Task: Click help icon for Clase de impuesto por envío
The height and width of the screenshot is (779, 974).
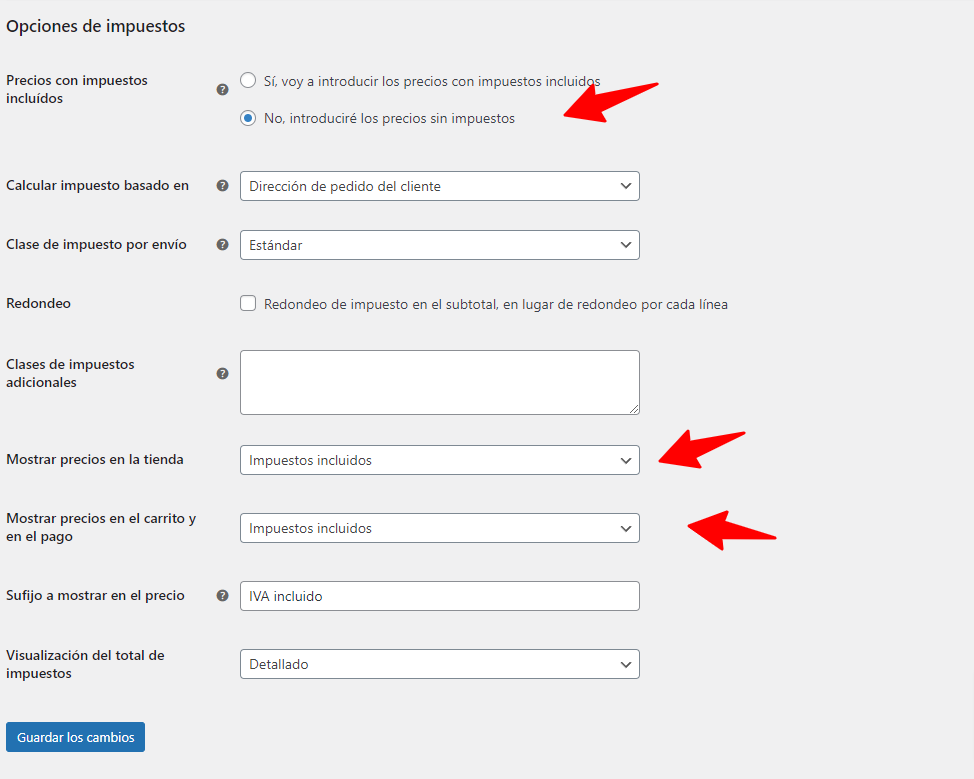Action: pyautogui.click(x=222, y=244)
